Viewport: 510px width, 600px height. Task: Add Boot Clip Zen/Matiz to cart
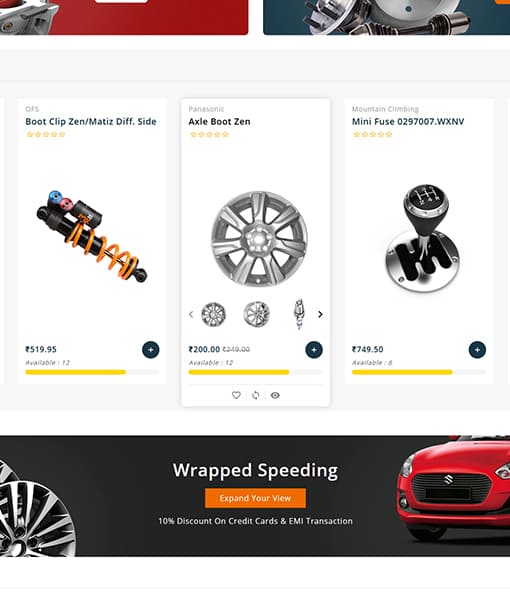tap(150, 349)
